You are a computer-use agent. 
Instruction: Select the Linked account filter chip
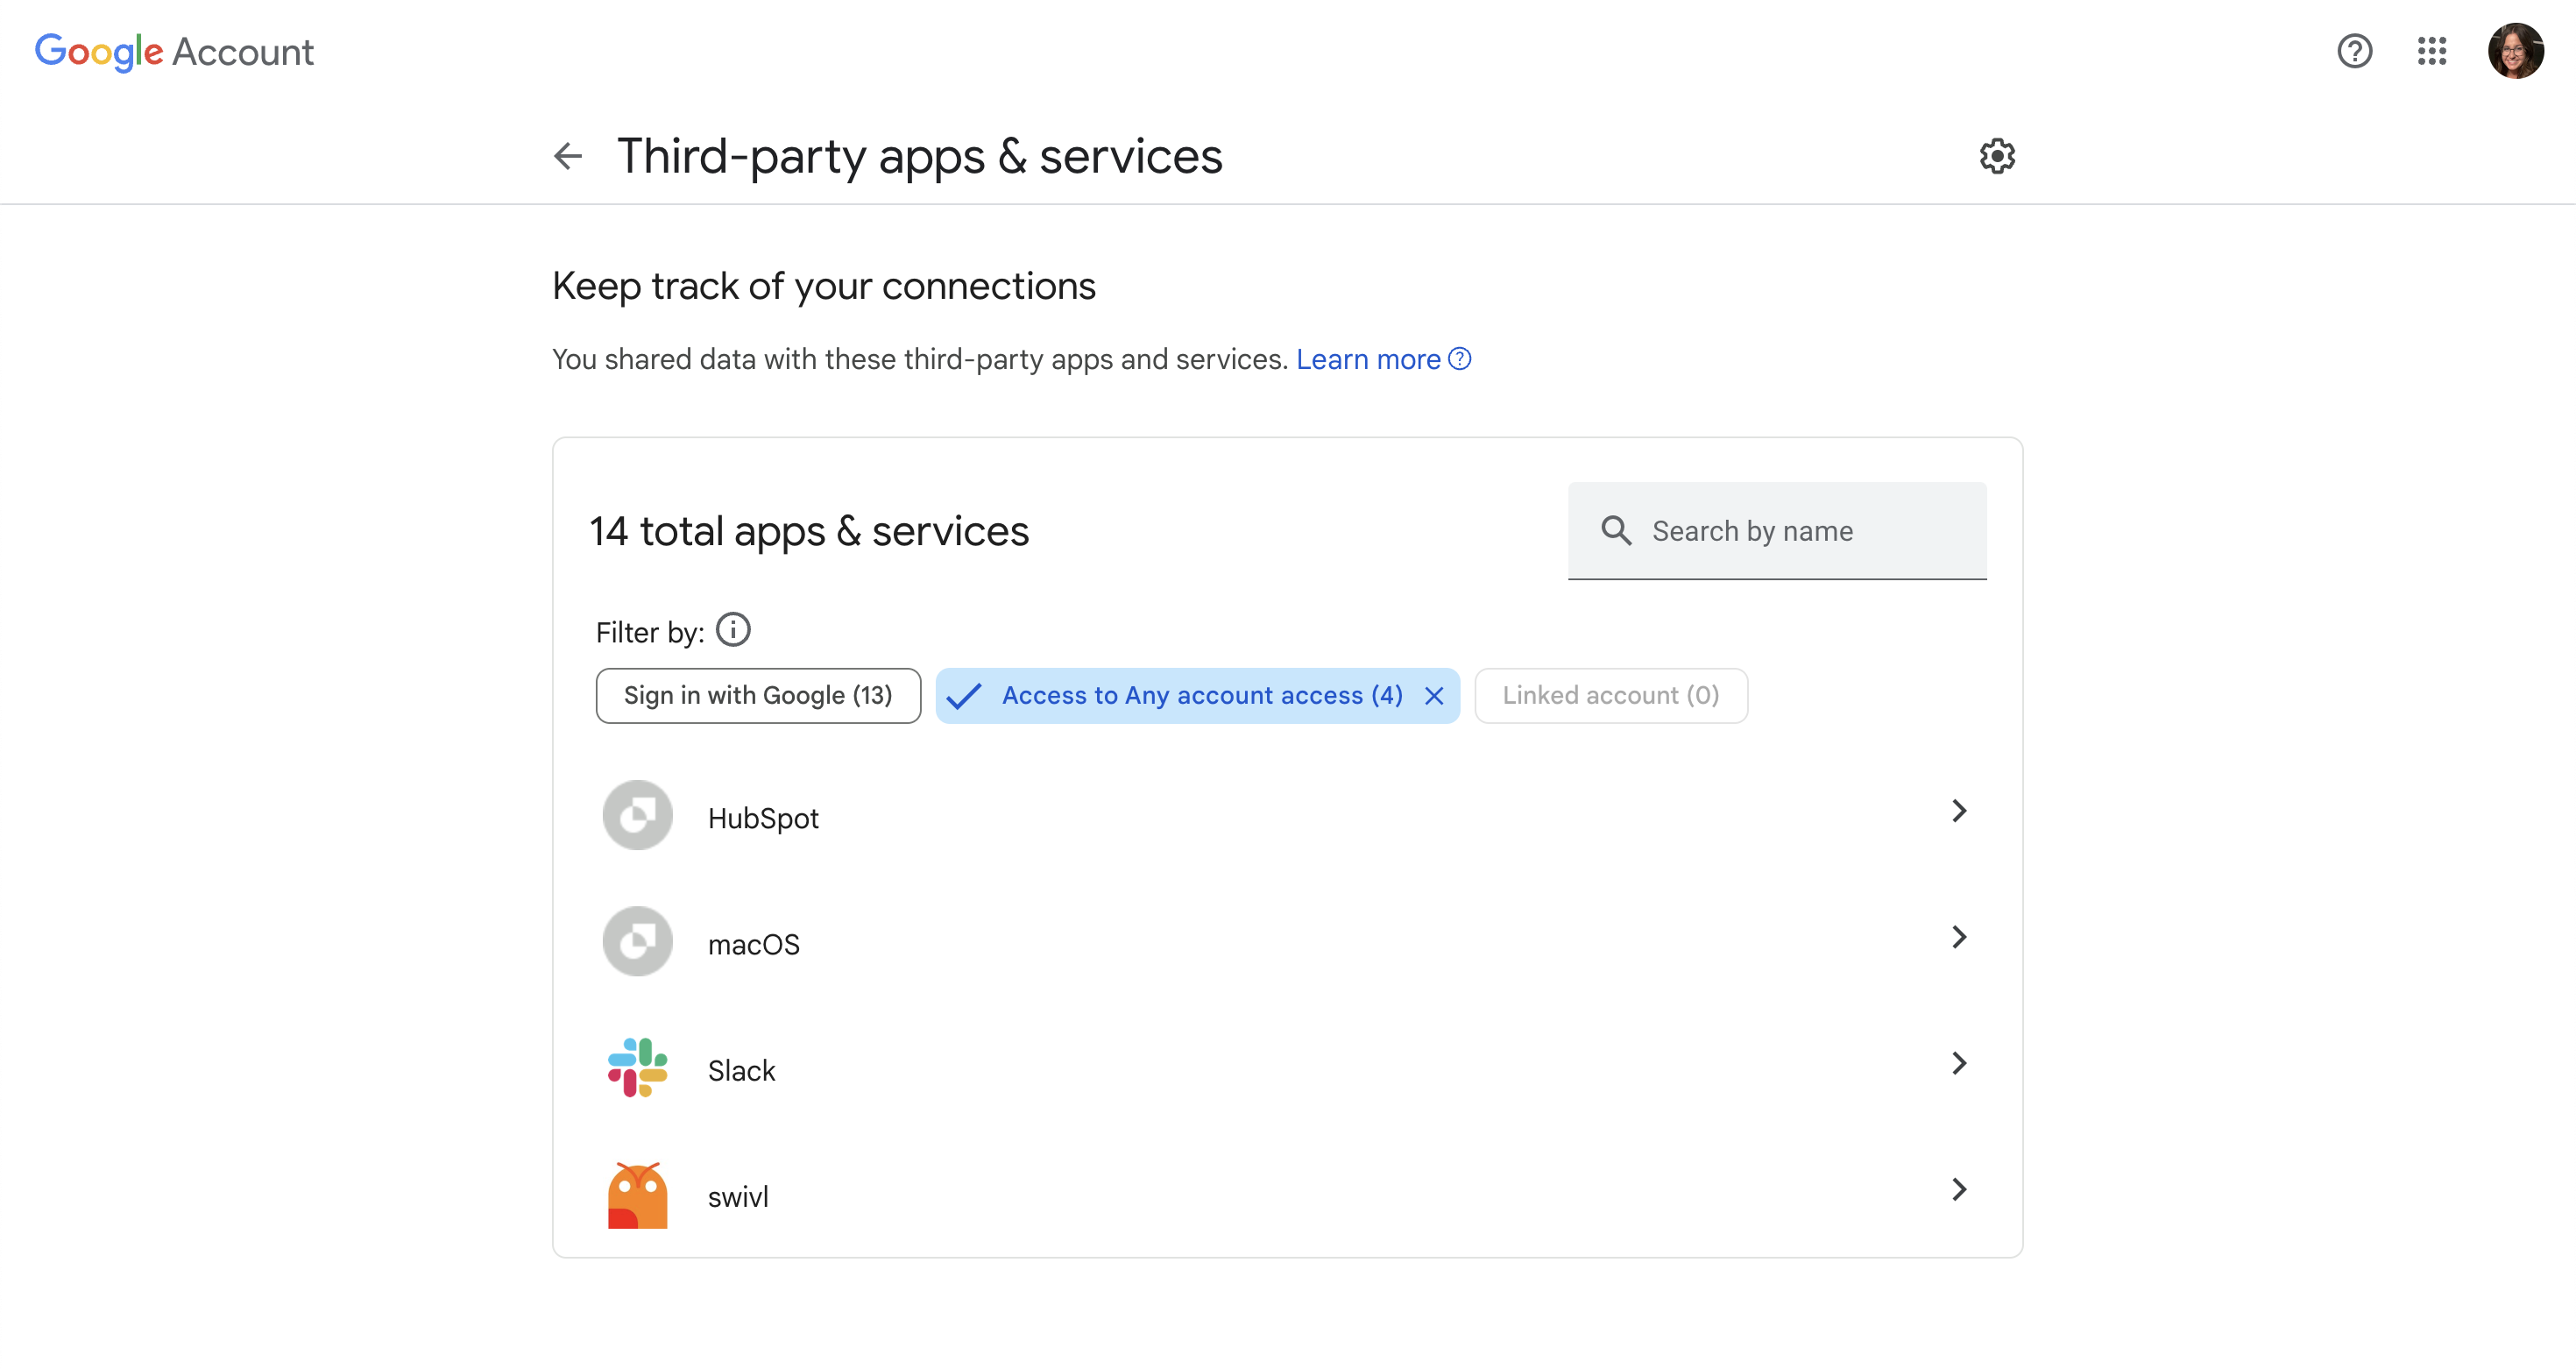[1610, 695]
